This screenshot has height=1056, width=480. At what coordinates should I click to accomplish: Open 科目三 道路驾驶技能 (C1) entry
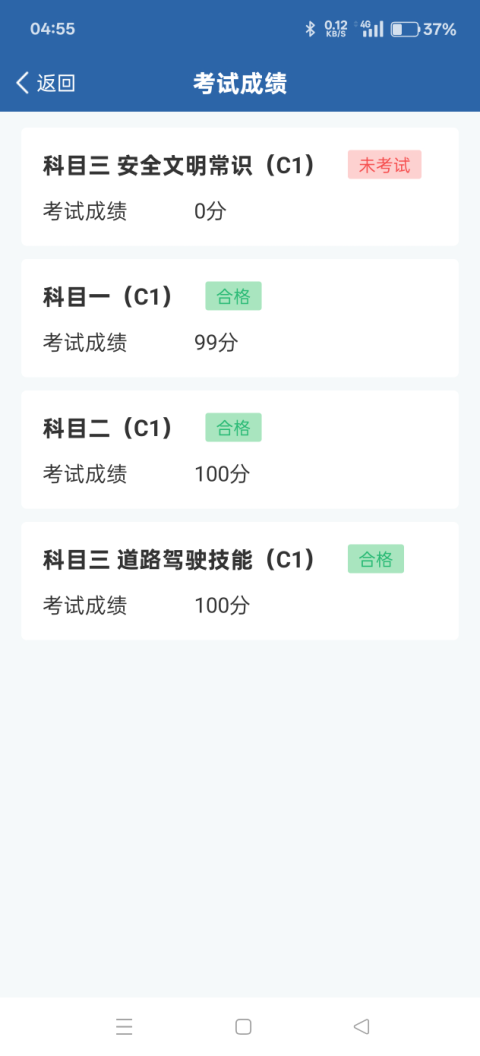(240, 581)
